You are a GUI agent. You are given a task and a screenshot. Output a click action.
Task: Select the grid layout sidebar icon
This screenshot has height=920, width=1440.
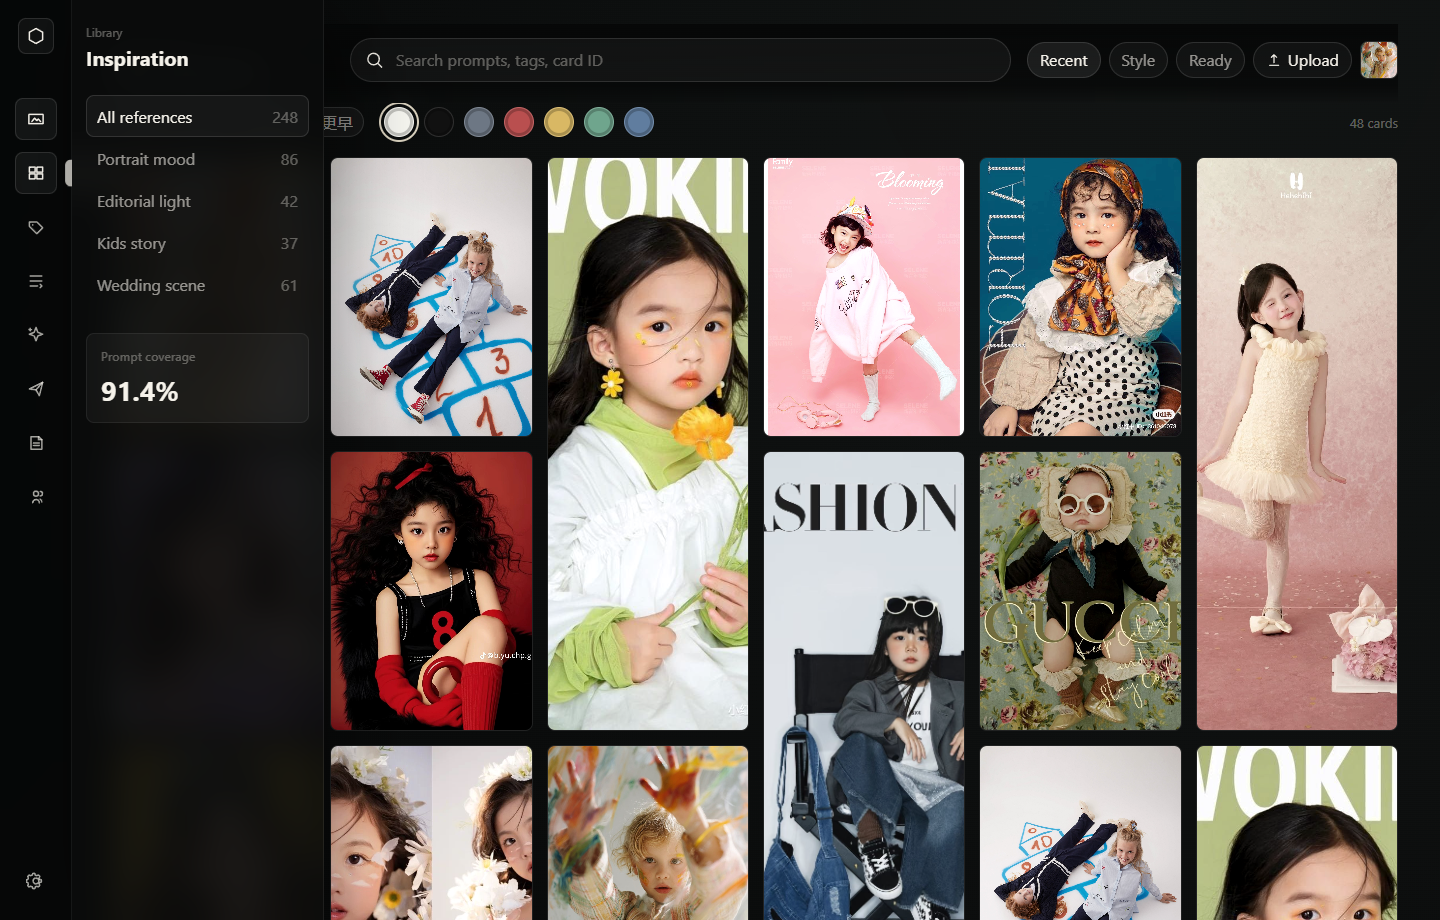click(36, 173)
